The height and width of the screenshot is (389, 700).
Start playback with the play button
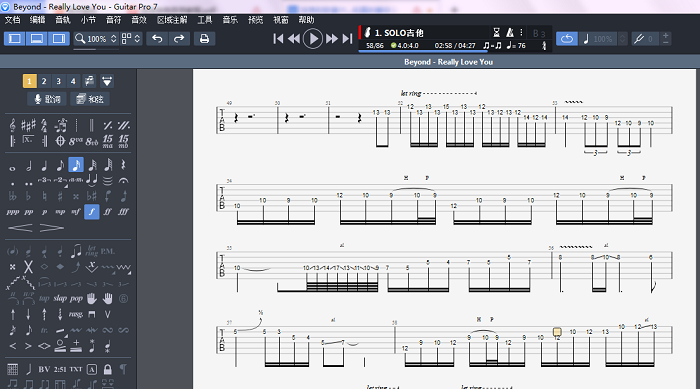[x=313, y=39]
